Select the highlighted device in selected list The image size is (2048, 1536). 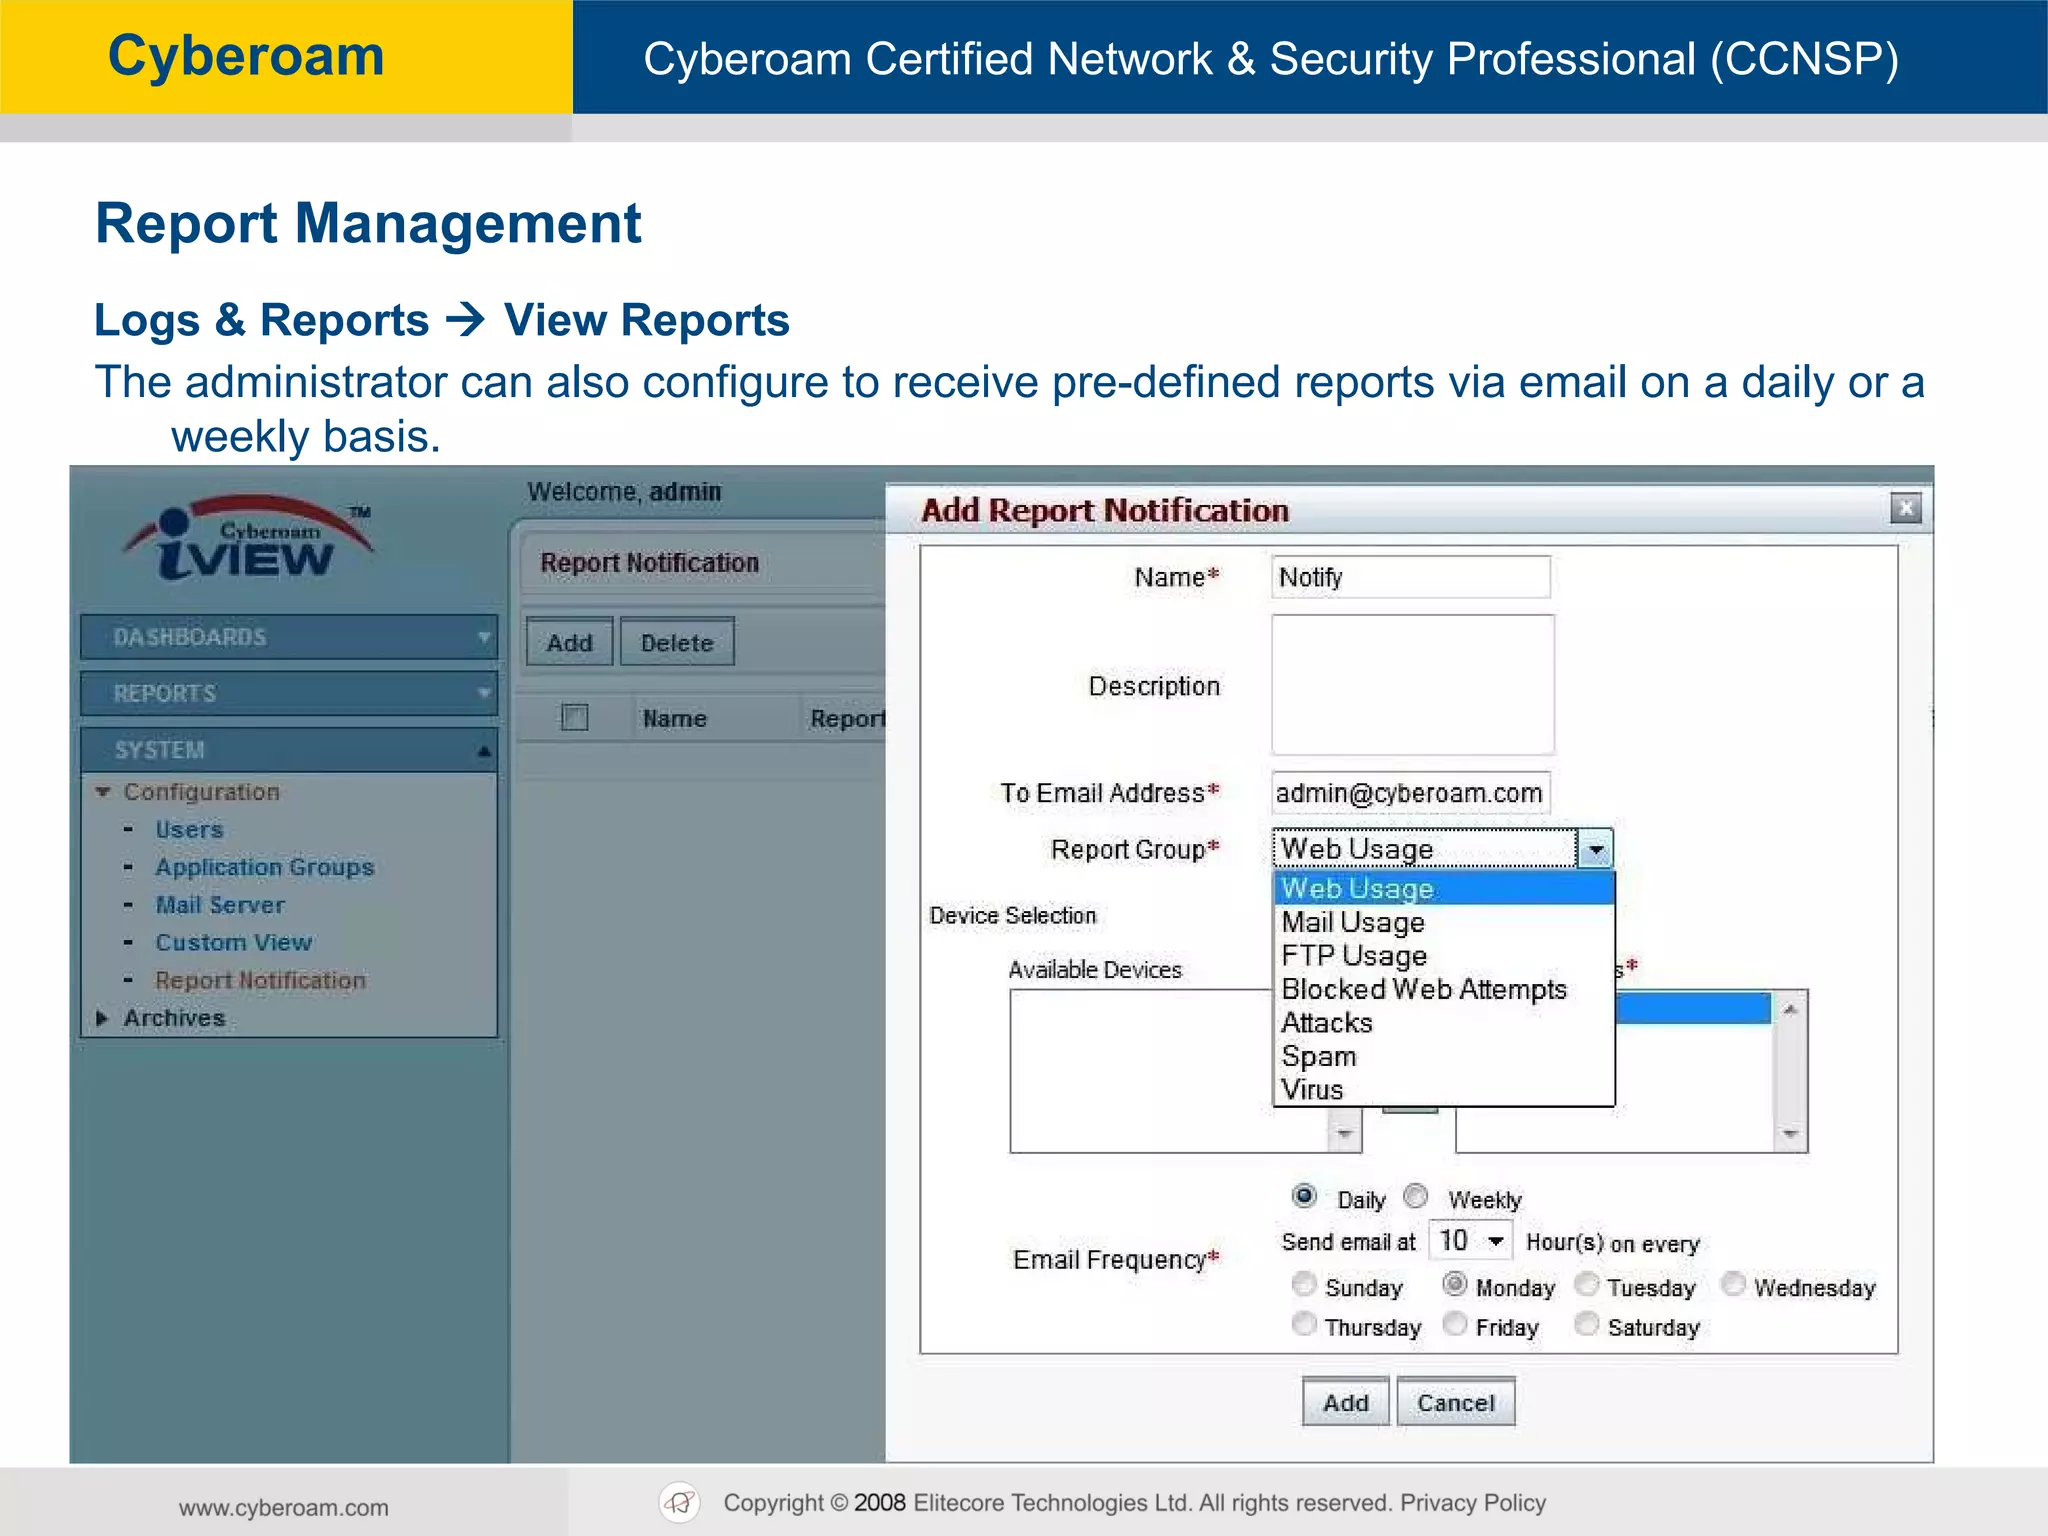pos(1692,1007)
